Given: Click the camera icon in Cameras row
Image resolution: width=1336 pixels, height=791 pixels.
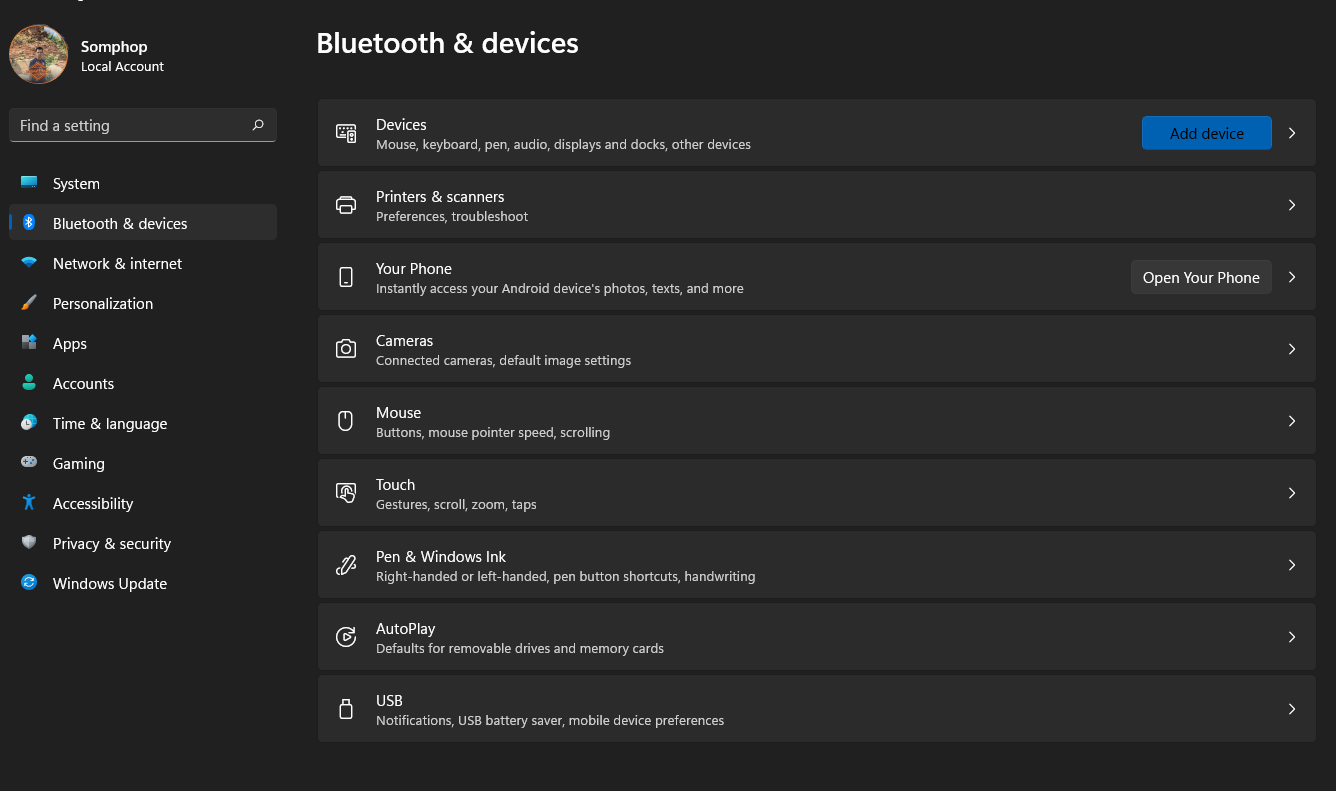Looking at the screenshot, I should pos(346,349).
